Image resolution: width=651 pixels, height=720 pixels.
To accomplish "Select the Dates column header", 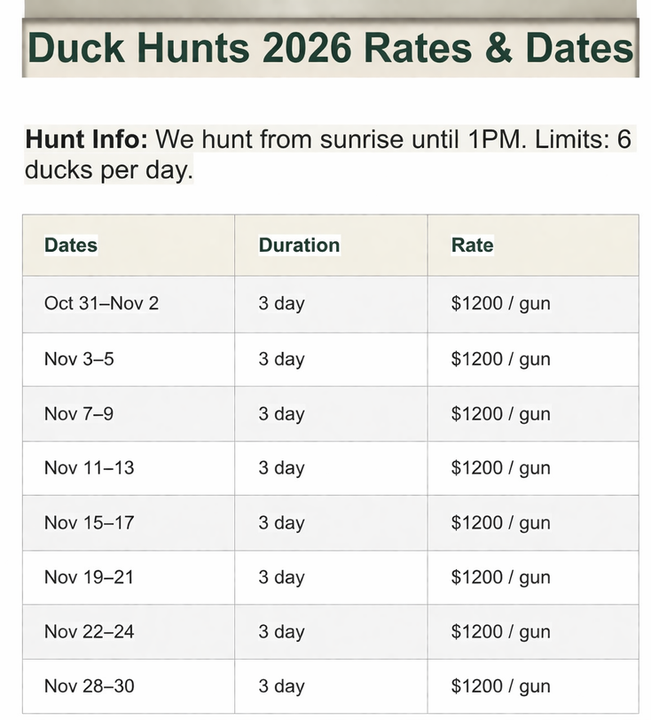I will click(71, 245).
